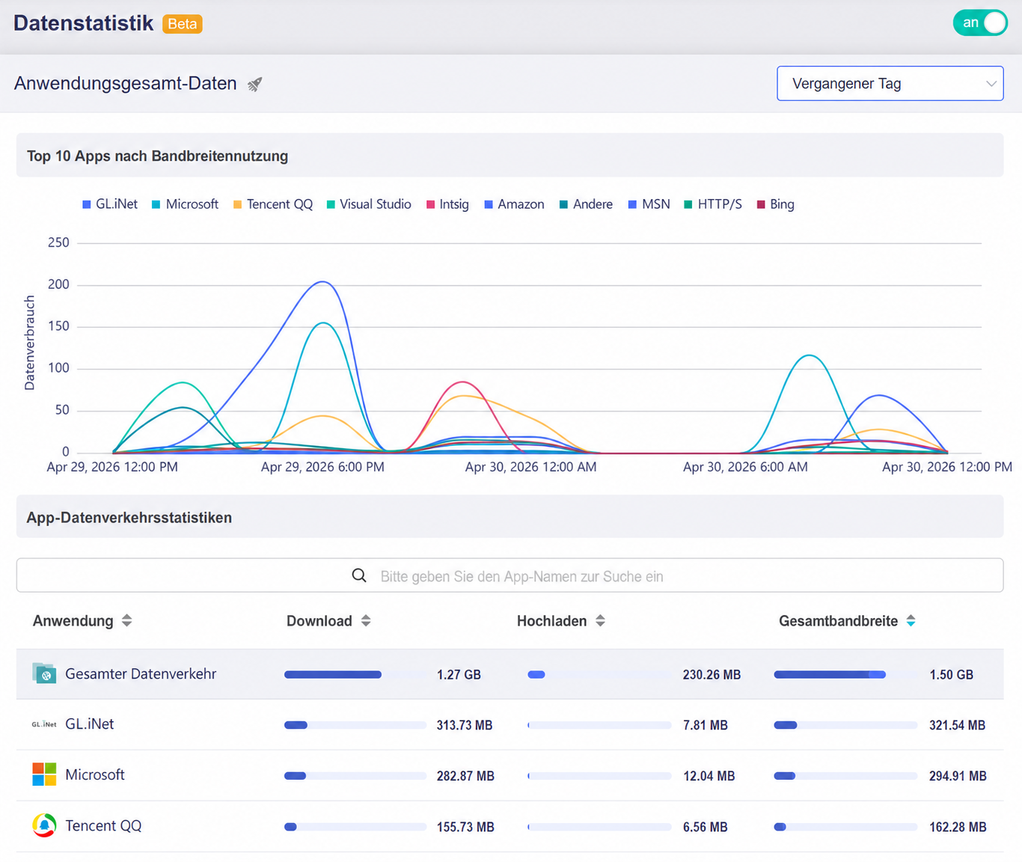Toggle the MSN legend series
1022x862 pixels.
(x=649, y=205)
